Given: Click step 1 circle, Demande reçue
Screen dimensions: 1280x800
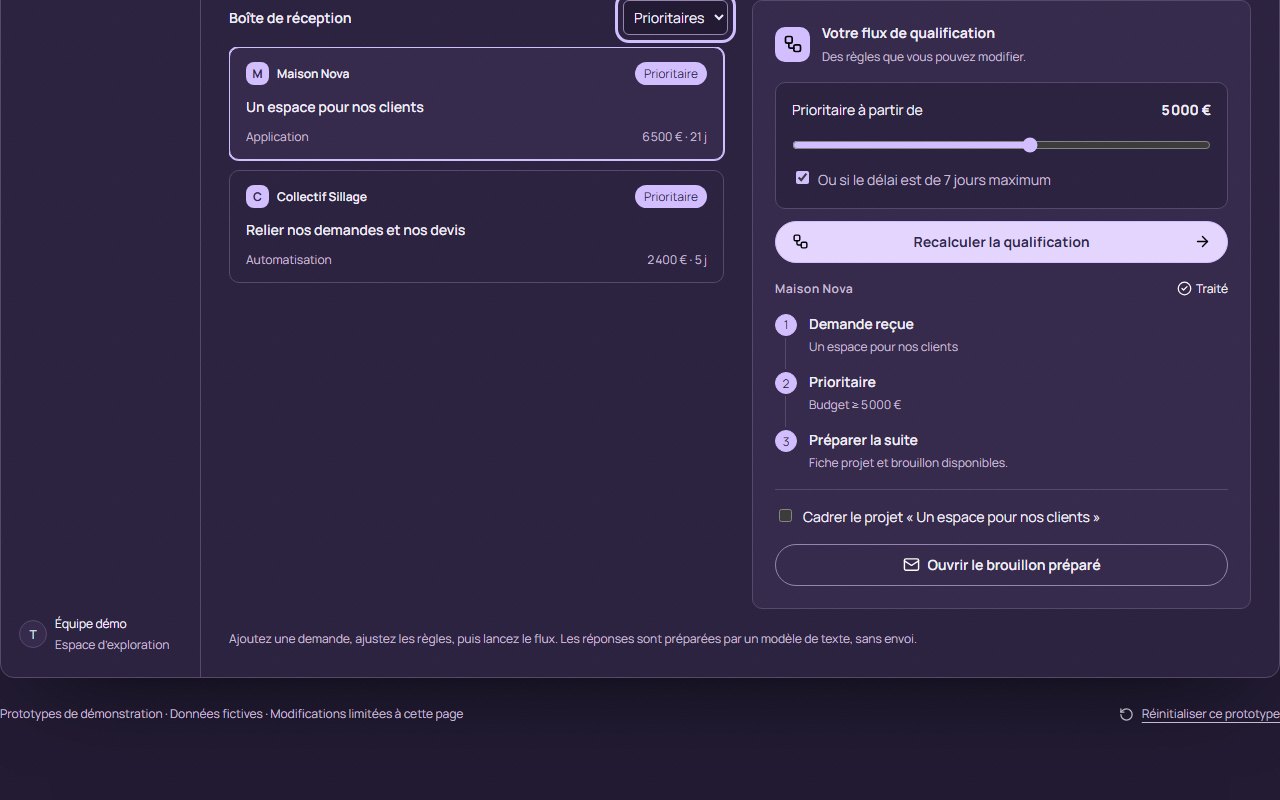Looking at the screenshot, I should point(786,325).
